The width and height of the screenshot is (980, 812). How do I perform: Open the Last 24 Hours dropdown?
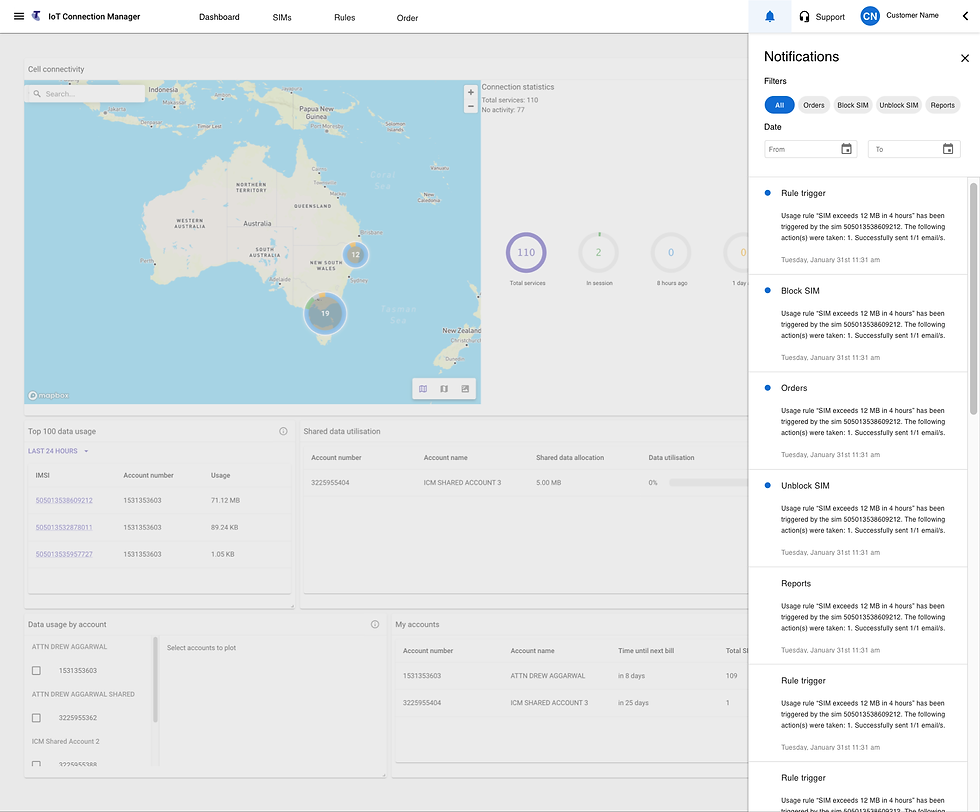(x=58, y=451)
